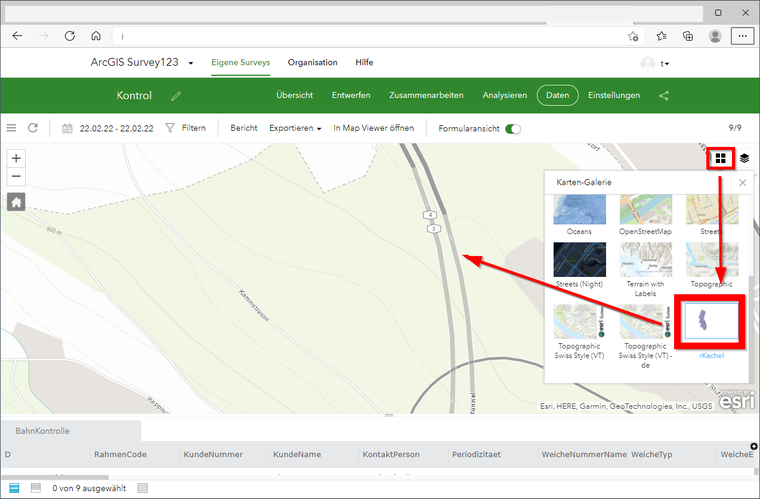This screenshot has width=760, height=499.
Task: Switch to table-only view icon
Action: point(35,488)
